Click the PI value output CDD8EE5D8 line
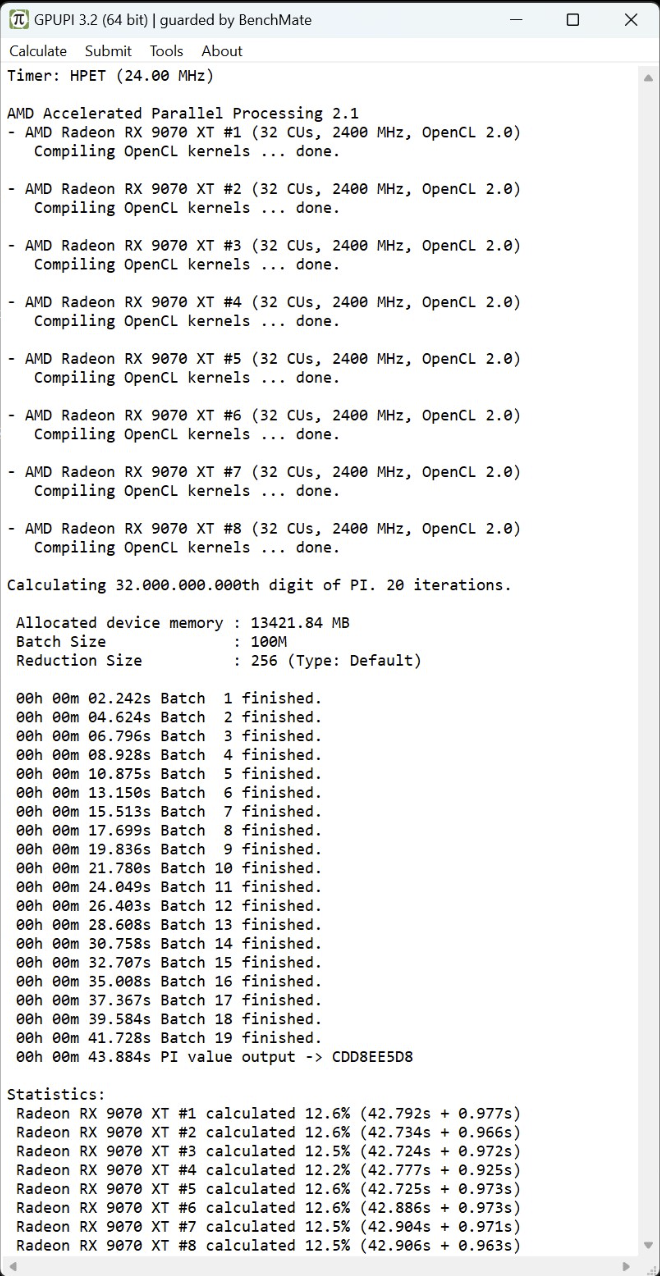The height and width of the screenshot is (1276, 660). click(x=214, y=1057)
